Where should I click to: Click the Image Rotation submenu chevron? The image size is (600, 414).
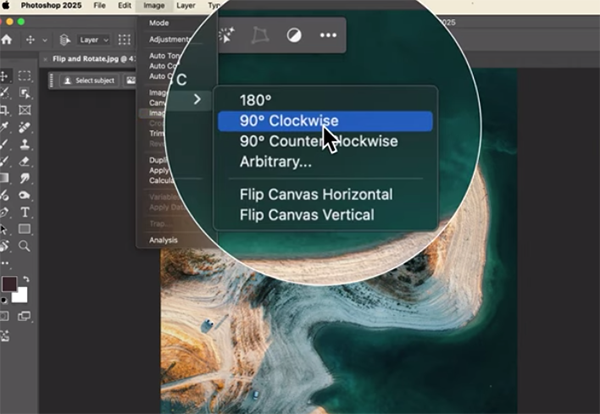(x=197, y=99)
